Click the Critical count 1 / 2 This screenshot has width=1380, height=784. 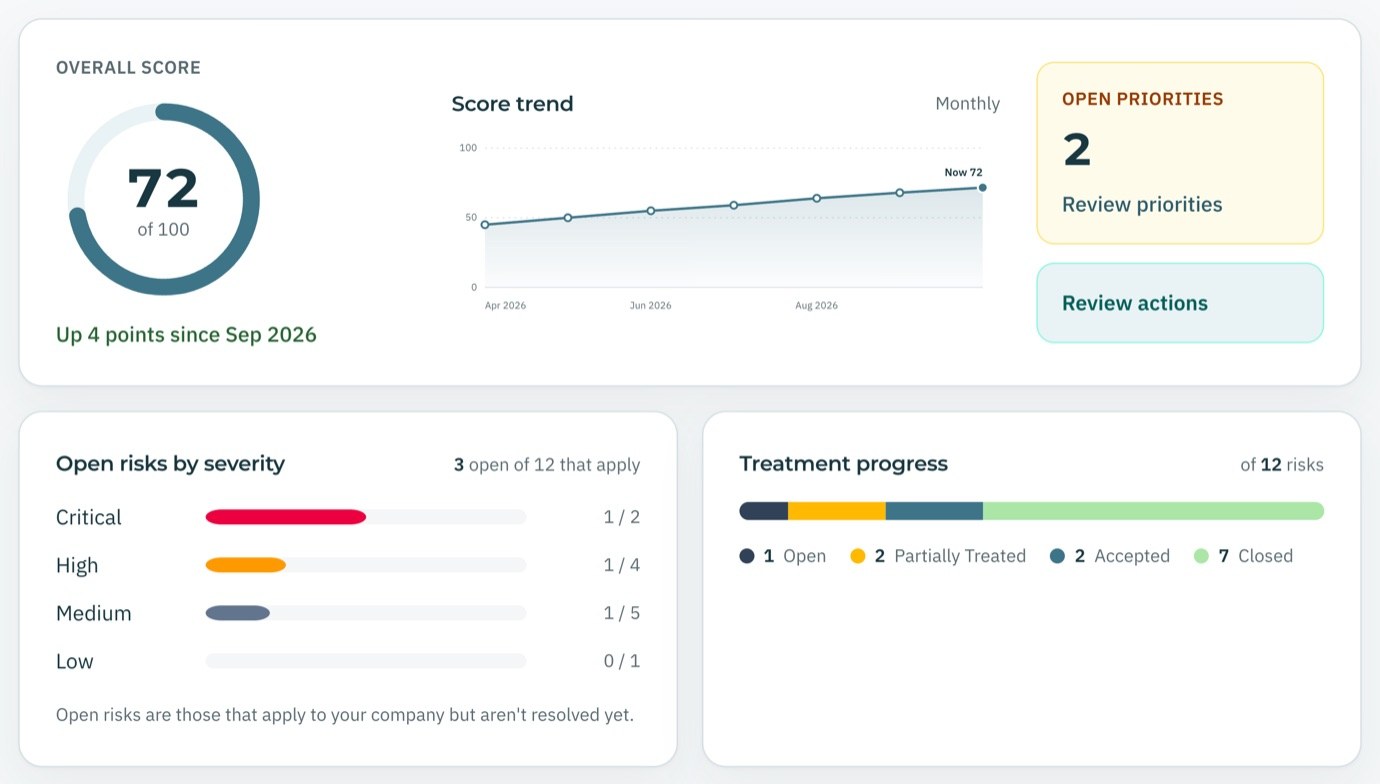[622, 517]
